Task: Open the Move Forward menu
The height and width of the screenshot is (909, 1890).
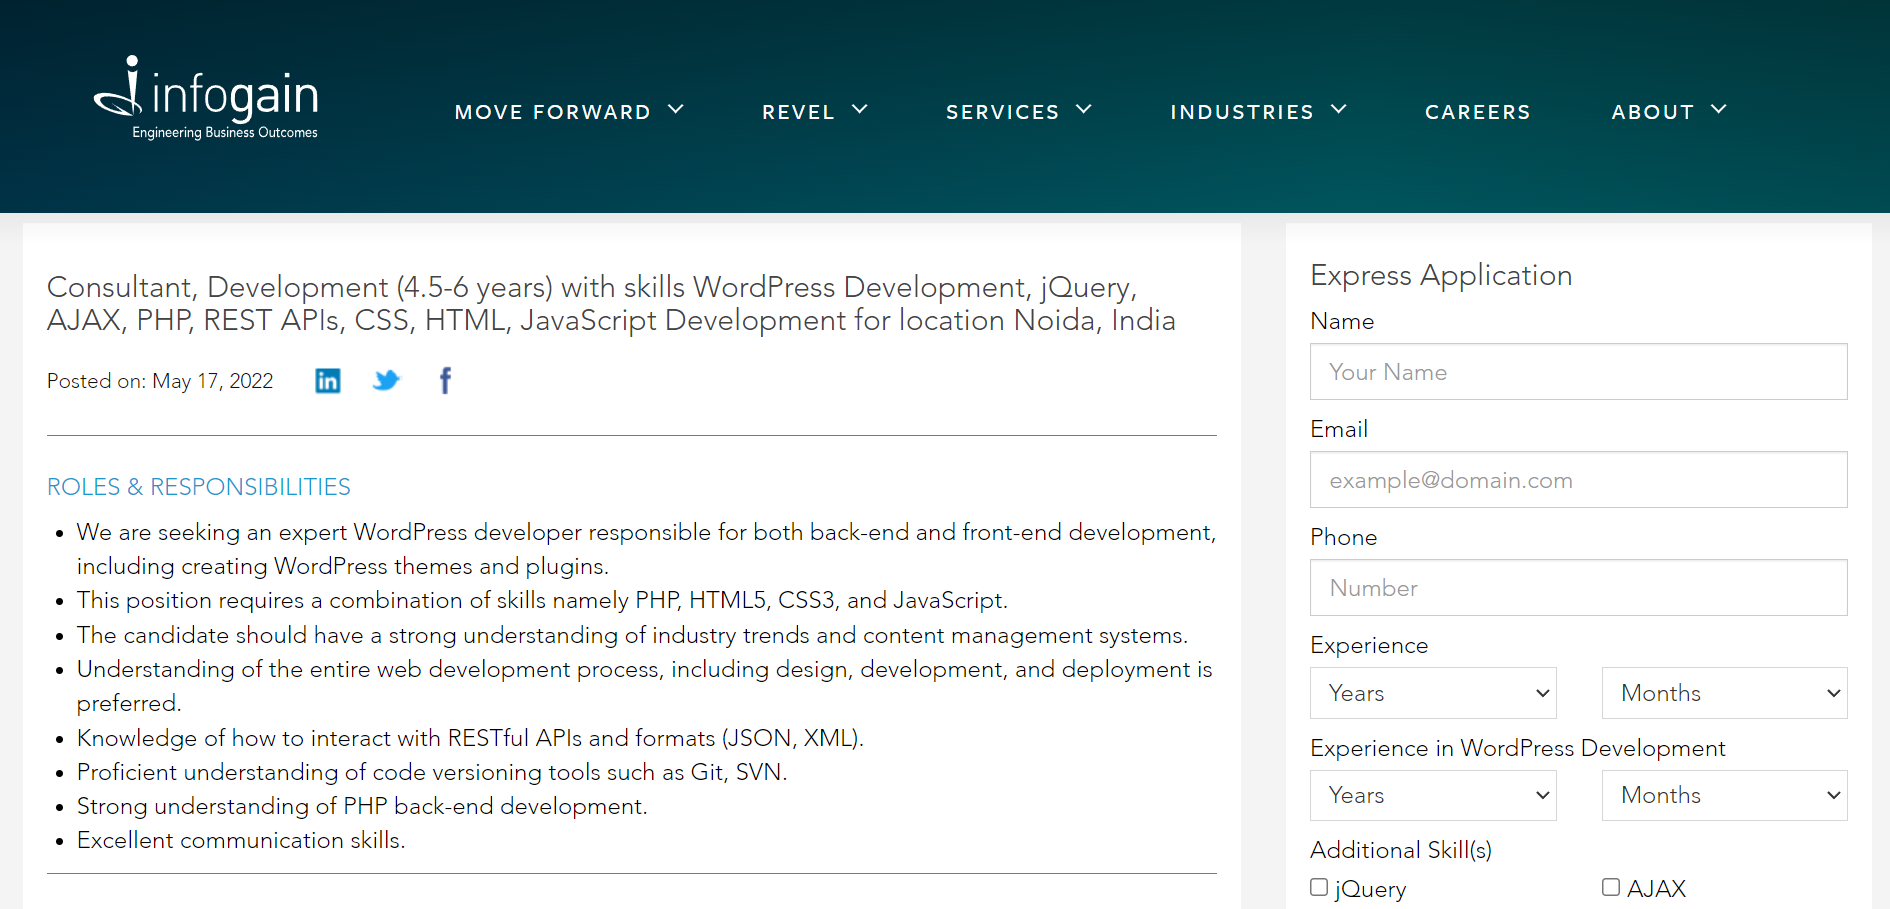Action: [x=553, y=112]
